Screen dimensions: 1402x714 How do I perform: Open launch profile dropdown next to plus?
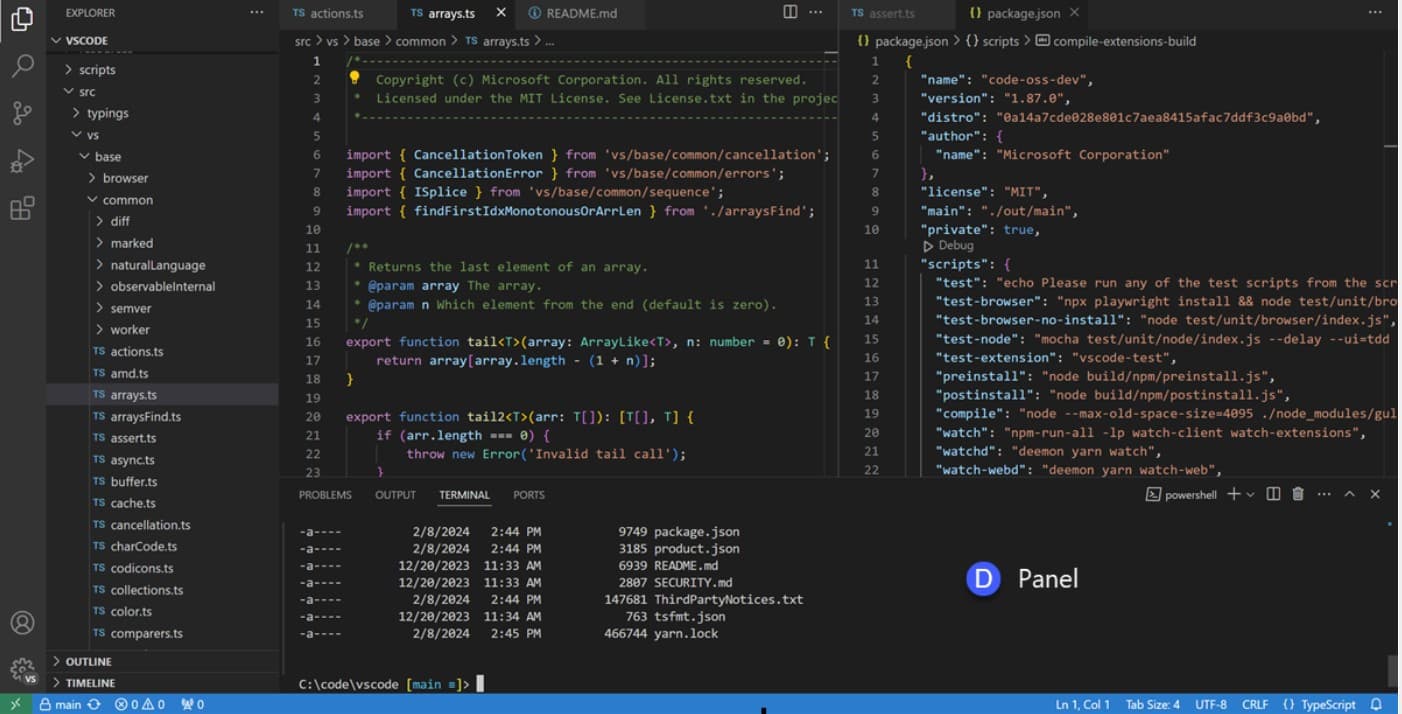tap(1250, 495)
